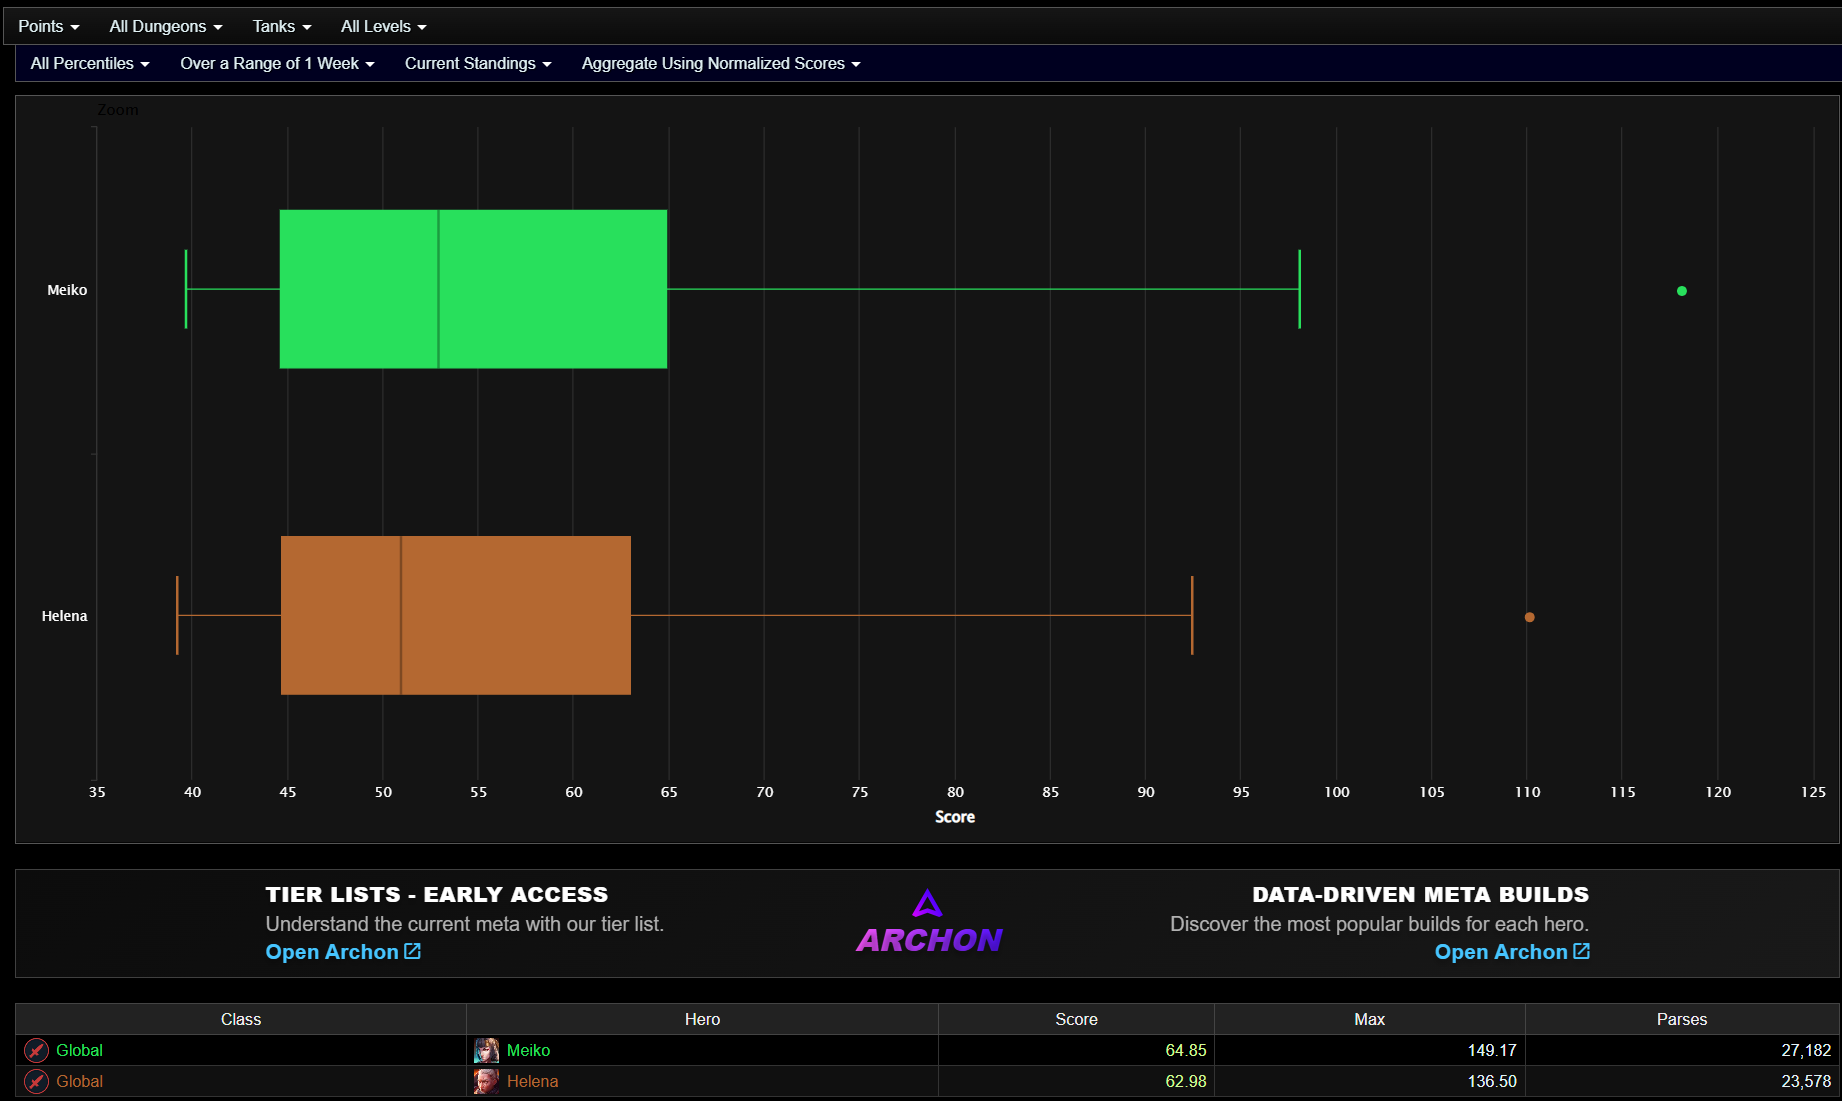Screen dimensions: 1842x1101
Task: Open the Tanks role dropdown
Action: pos(281,26)
